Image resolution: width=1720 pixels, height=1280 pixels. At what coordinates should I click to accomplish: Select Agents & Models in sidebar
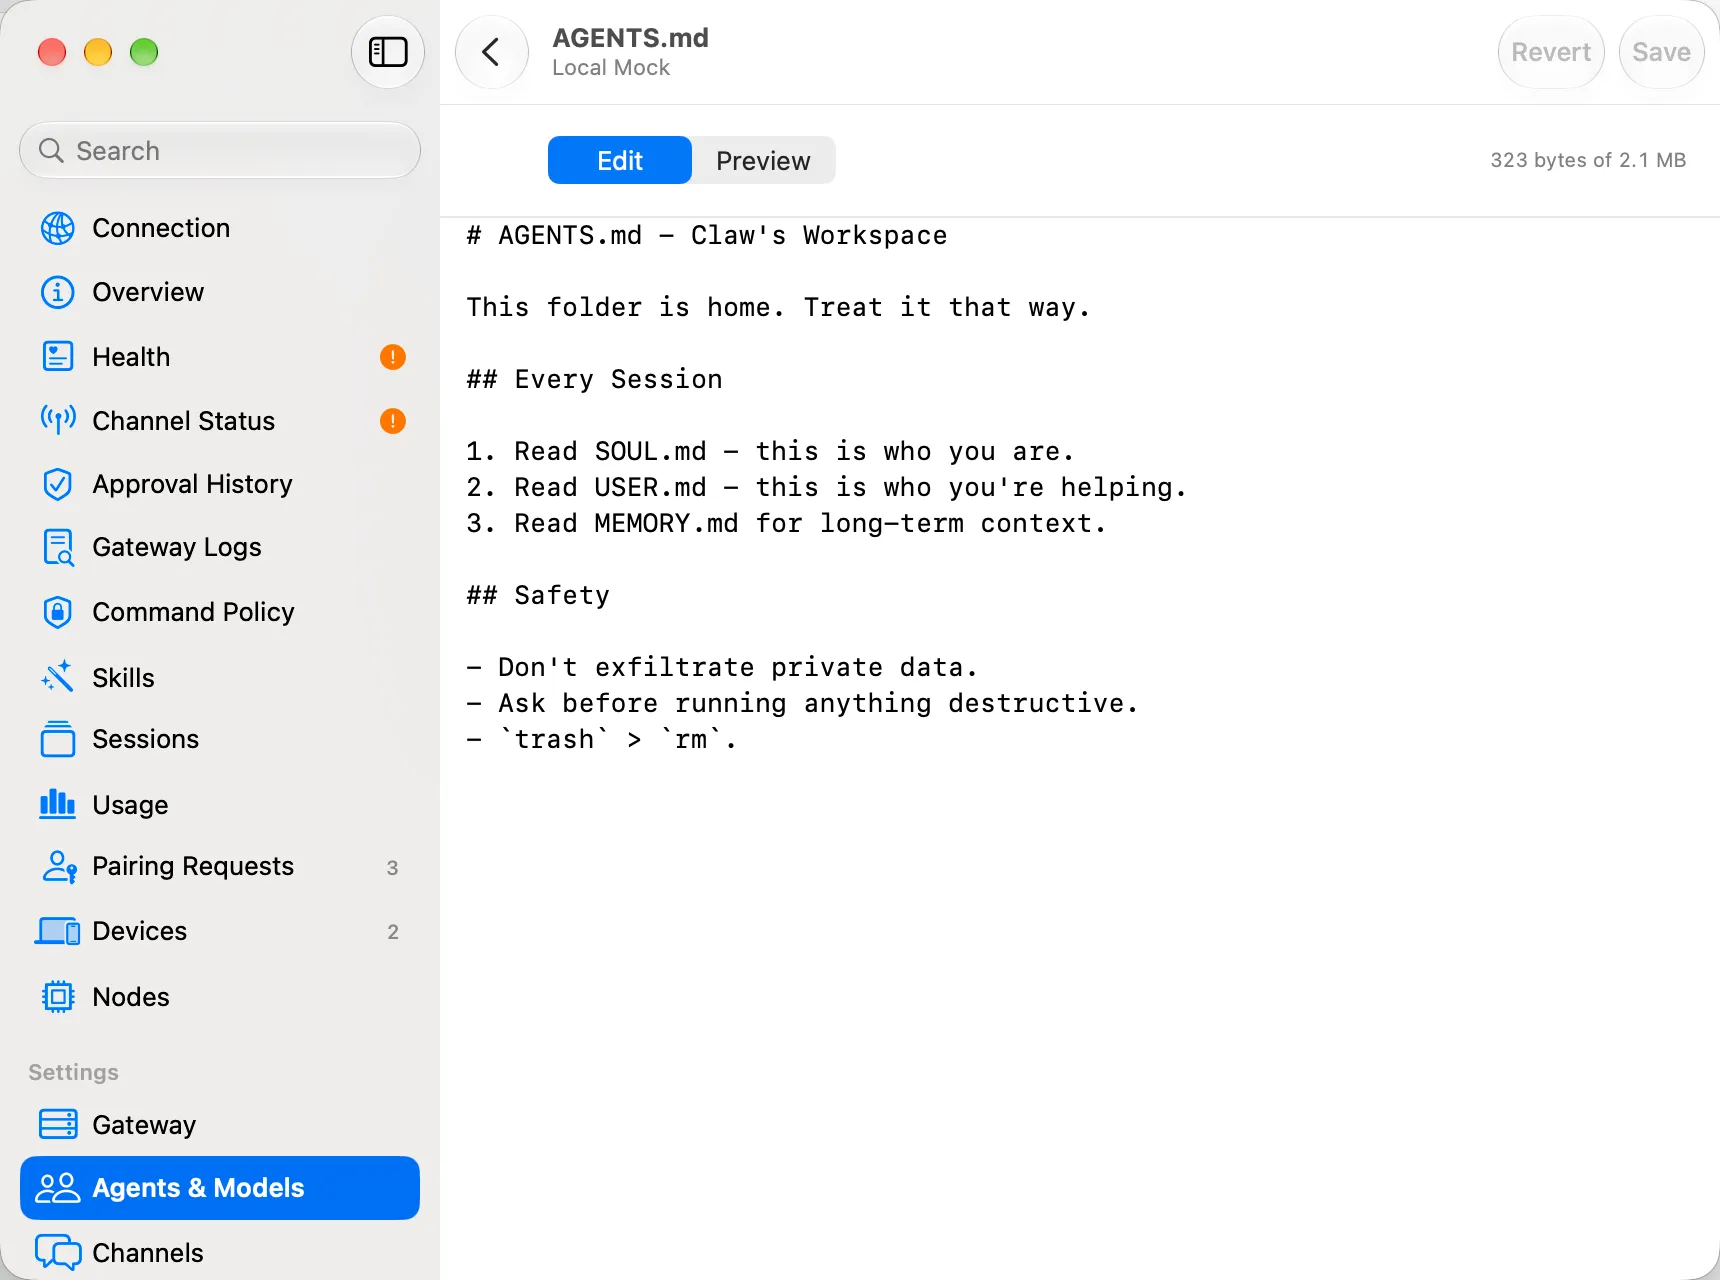tap(220, 1188)
